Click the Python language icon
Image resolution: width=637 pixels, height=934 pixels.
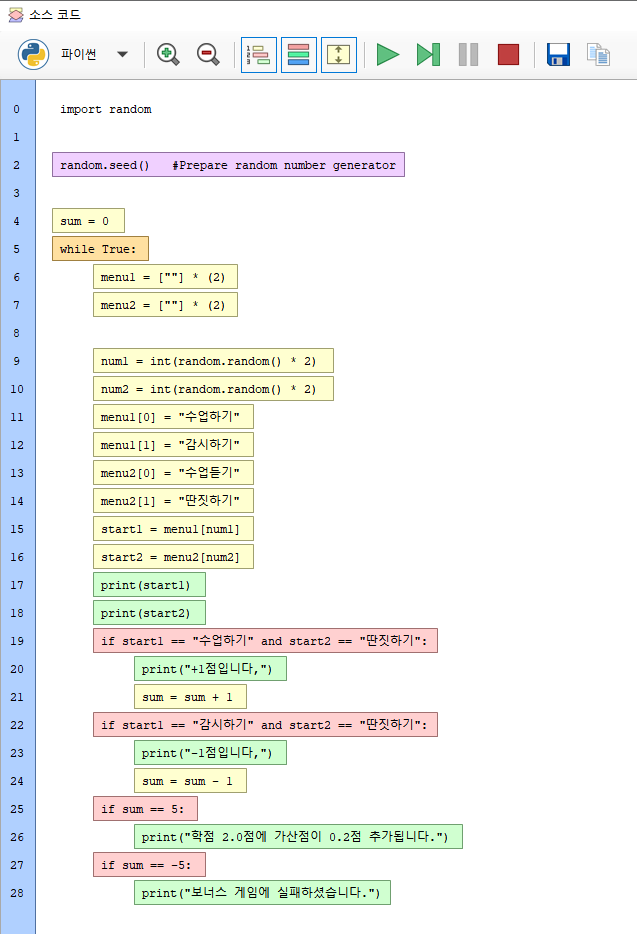[33, 54]
